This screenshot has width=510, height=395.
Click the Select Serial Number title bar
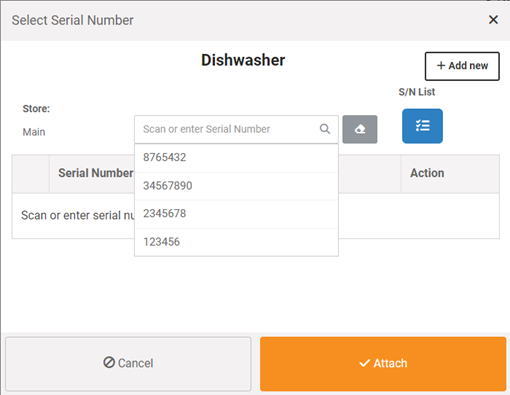pos(73,20)
